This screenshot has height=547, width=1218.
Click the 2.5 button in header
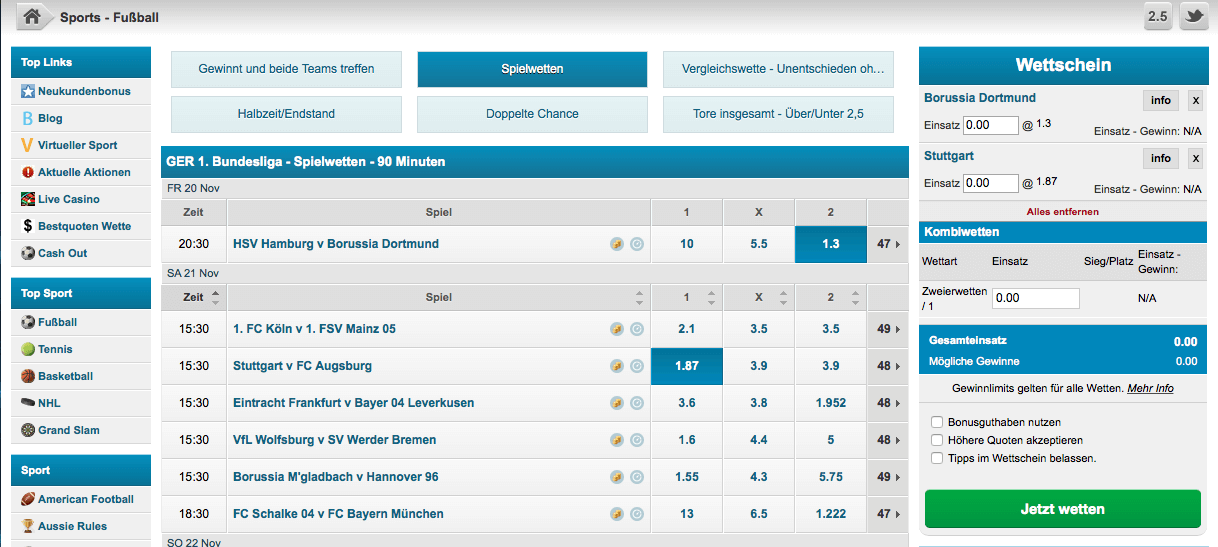point(1158,17)
